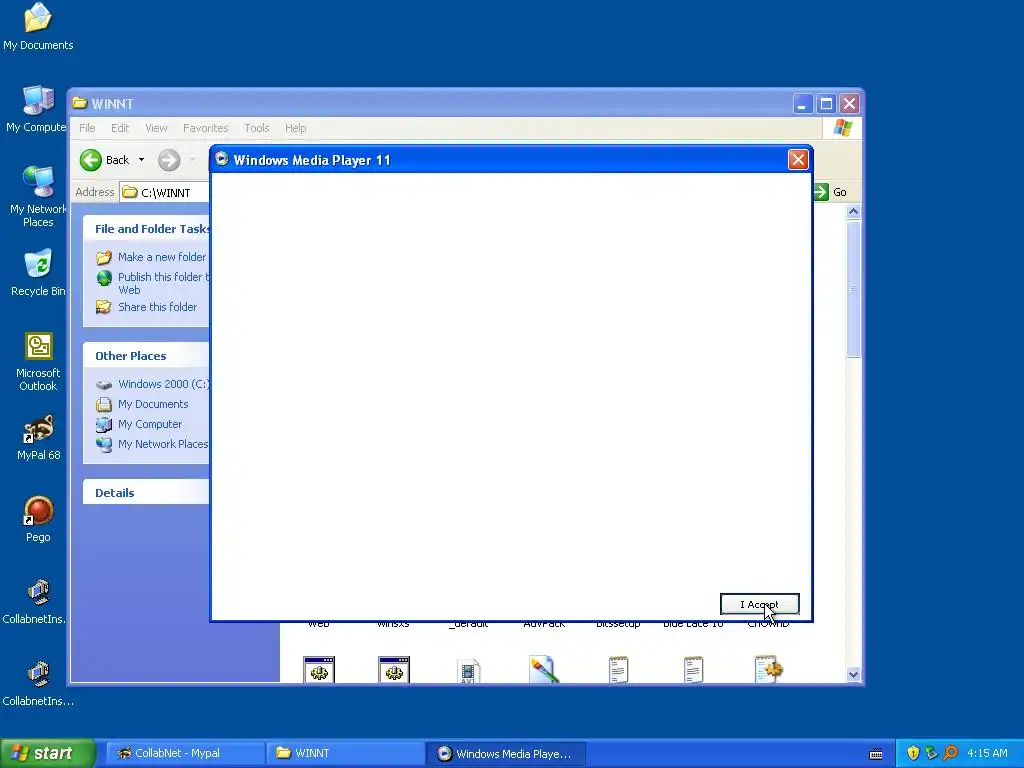The image size is (1024, 768).
Task: Click the Share this folder link
Action: click(157, 307)
